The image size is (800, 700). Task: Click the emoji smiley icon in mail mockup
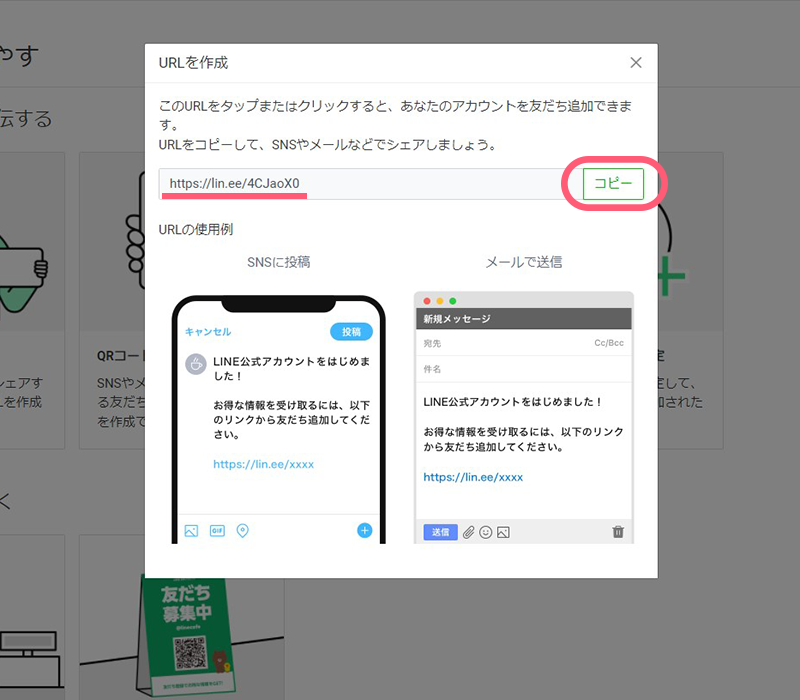pos(486,532)
